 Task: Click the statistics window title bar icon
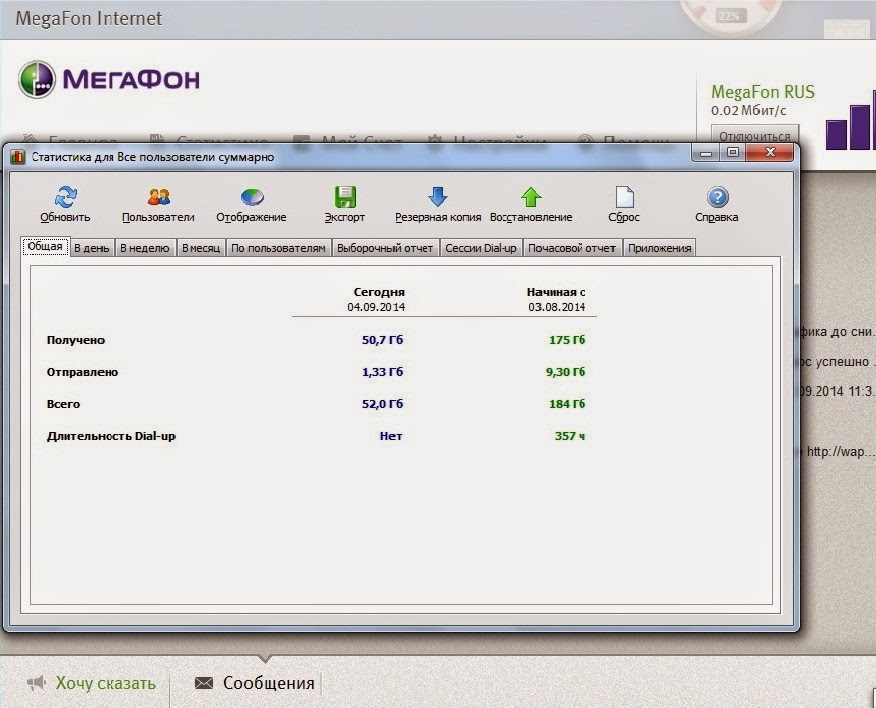pyautogui.click(x=17, y=157)
